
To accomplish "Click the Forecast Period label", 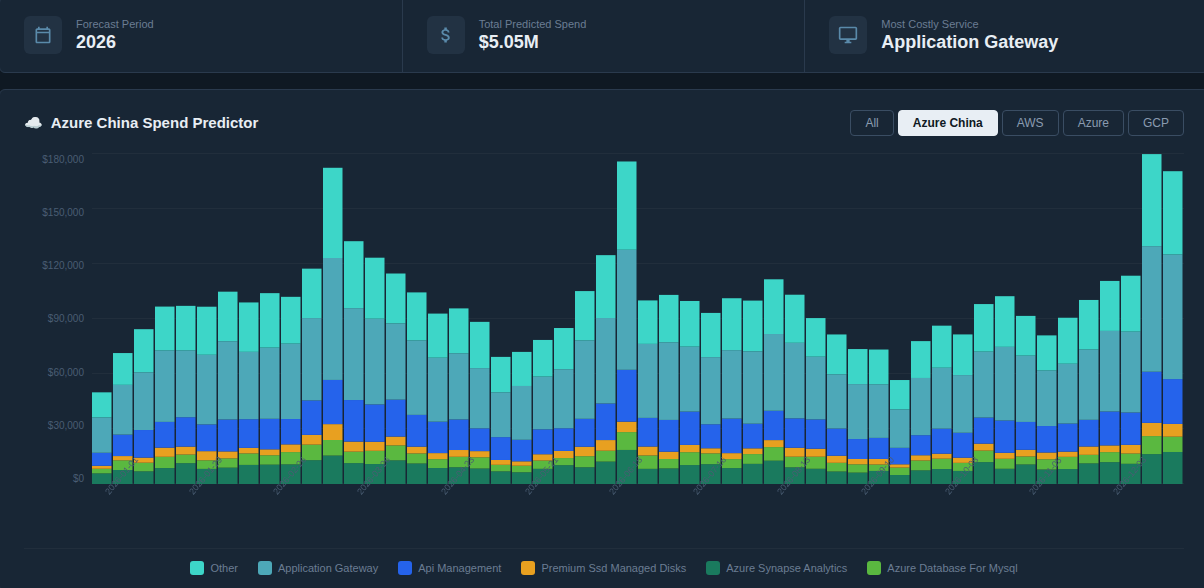I will click(115, 24).
